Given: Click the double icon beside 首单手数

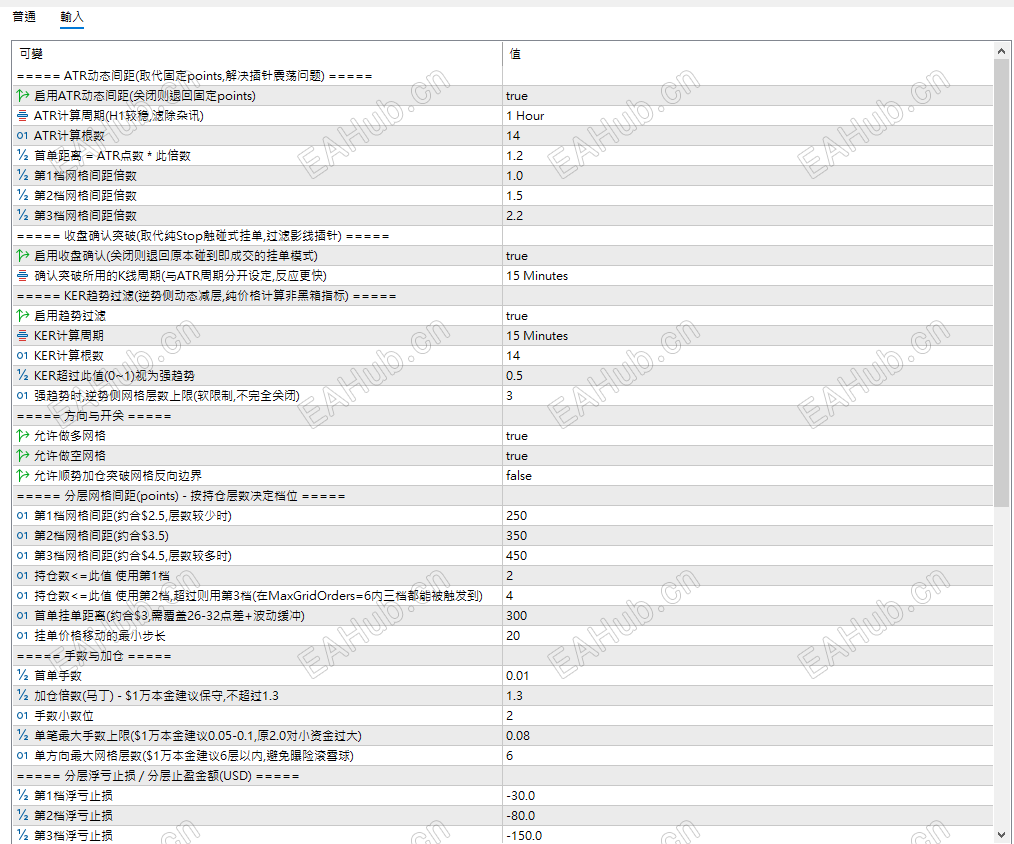Looking at the screenshot, I should pyautogui.click(x=23, y=676).
